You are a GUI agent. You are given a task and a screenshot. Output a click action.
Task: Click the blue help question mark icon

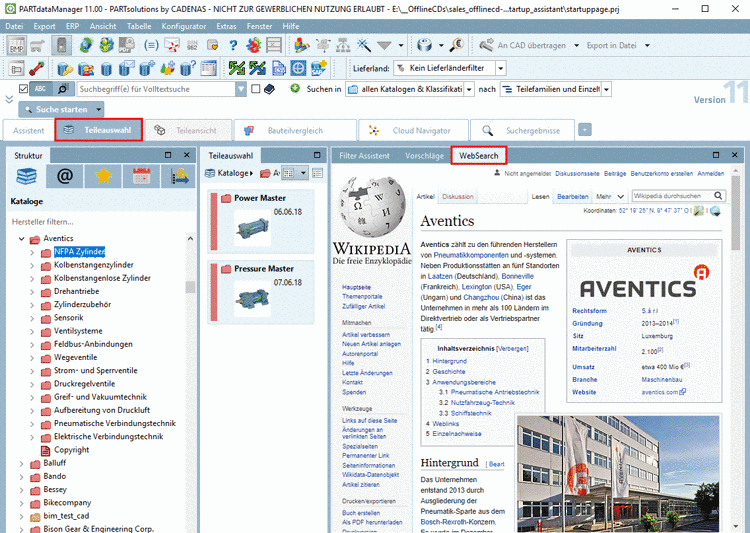tap(233, 45)
